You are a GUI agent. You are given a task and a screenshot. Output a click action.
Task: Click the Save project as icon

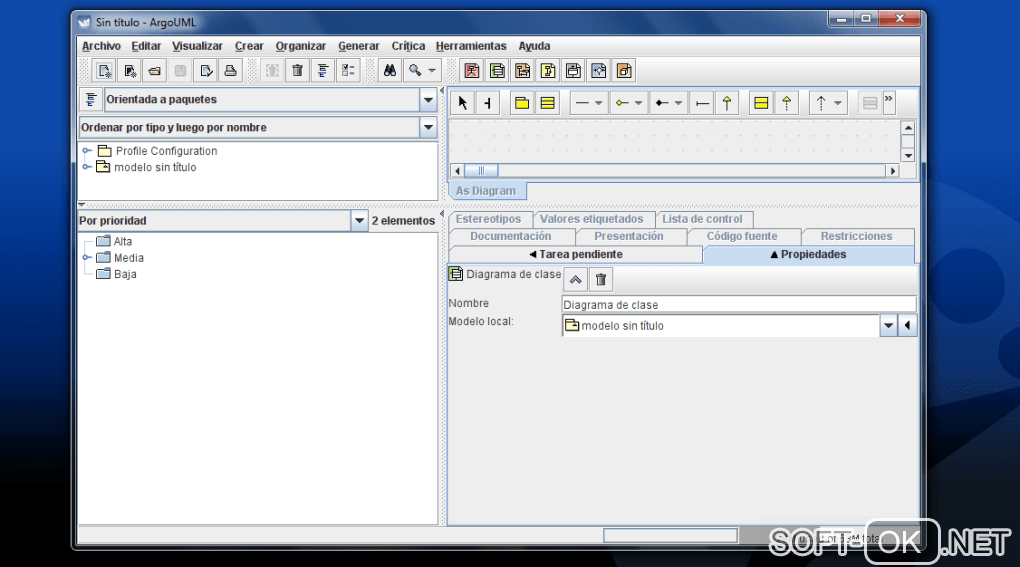pyautogui.click(x=206, y=71)
